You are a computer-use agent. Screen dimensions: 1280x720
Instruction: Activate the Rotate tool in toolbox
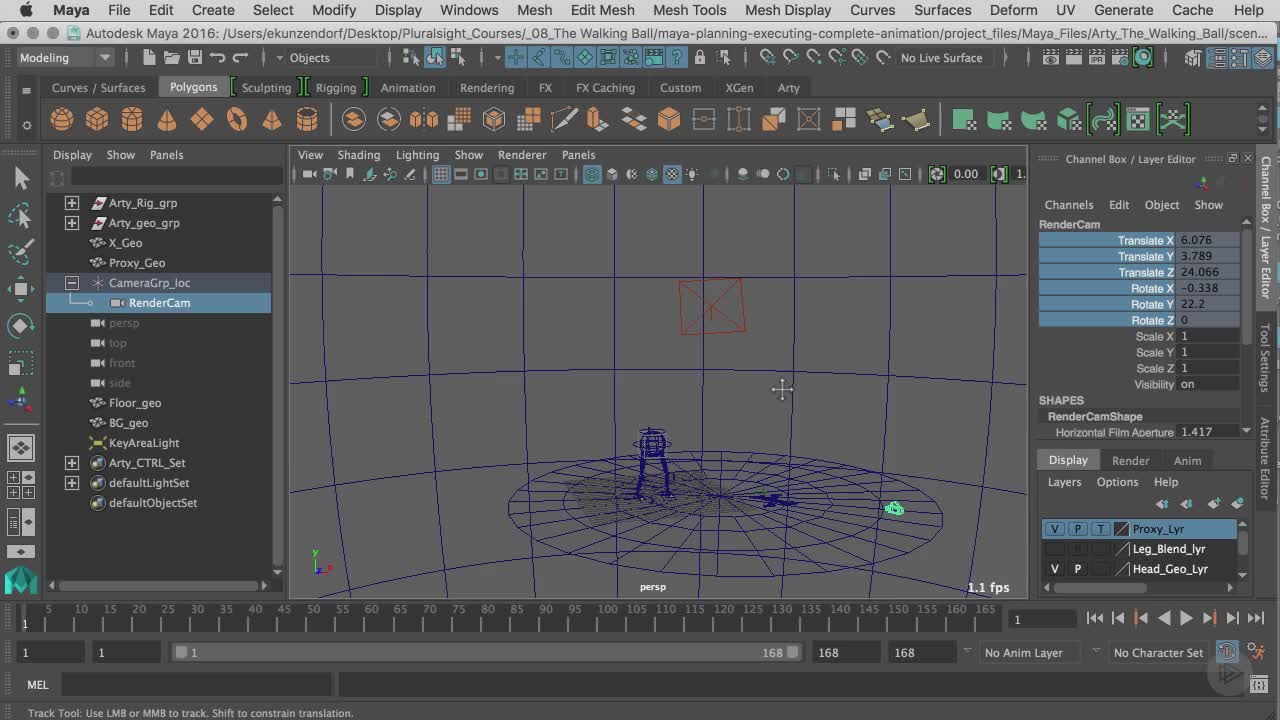tap(21, 326)
